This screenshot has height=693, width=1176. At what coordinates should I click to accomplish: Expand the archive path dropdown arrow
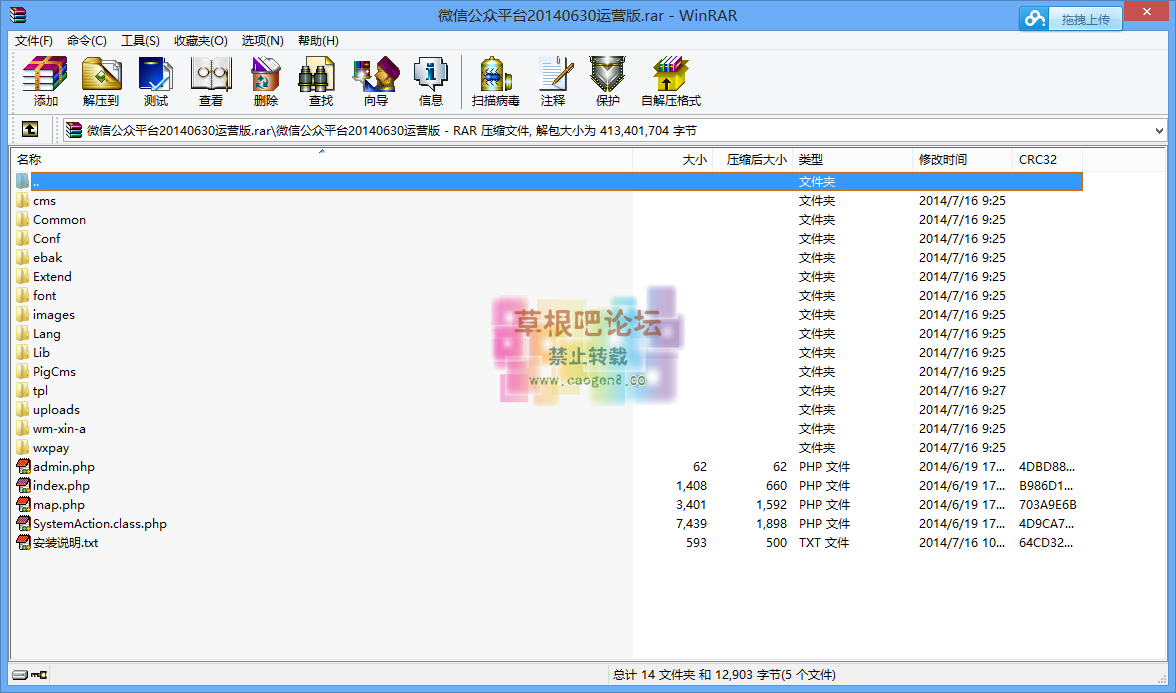coord(1159,131)
